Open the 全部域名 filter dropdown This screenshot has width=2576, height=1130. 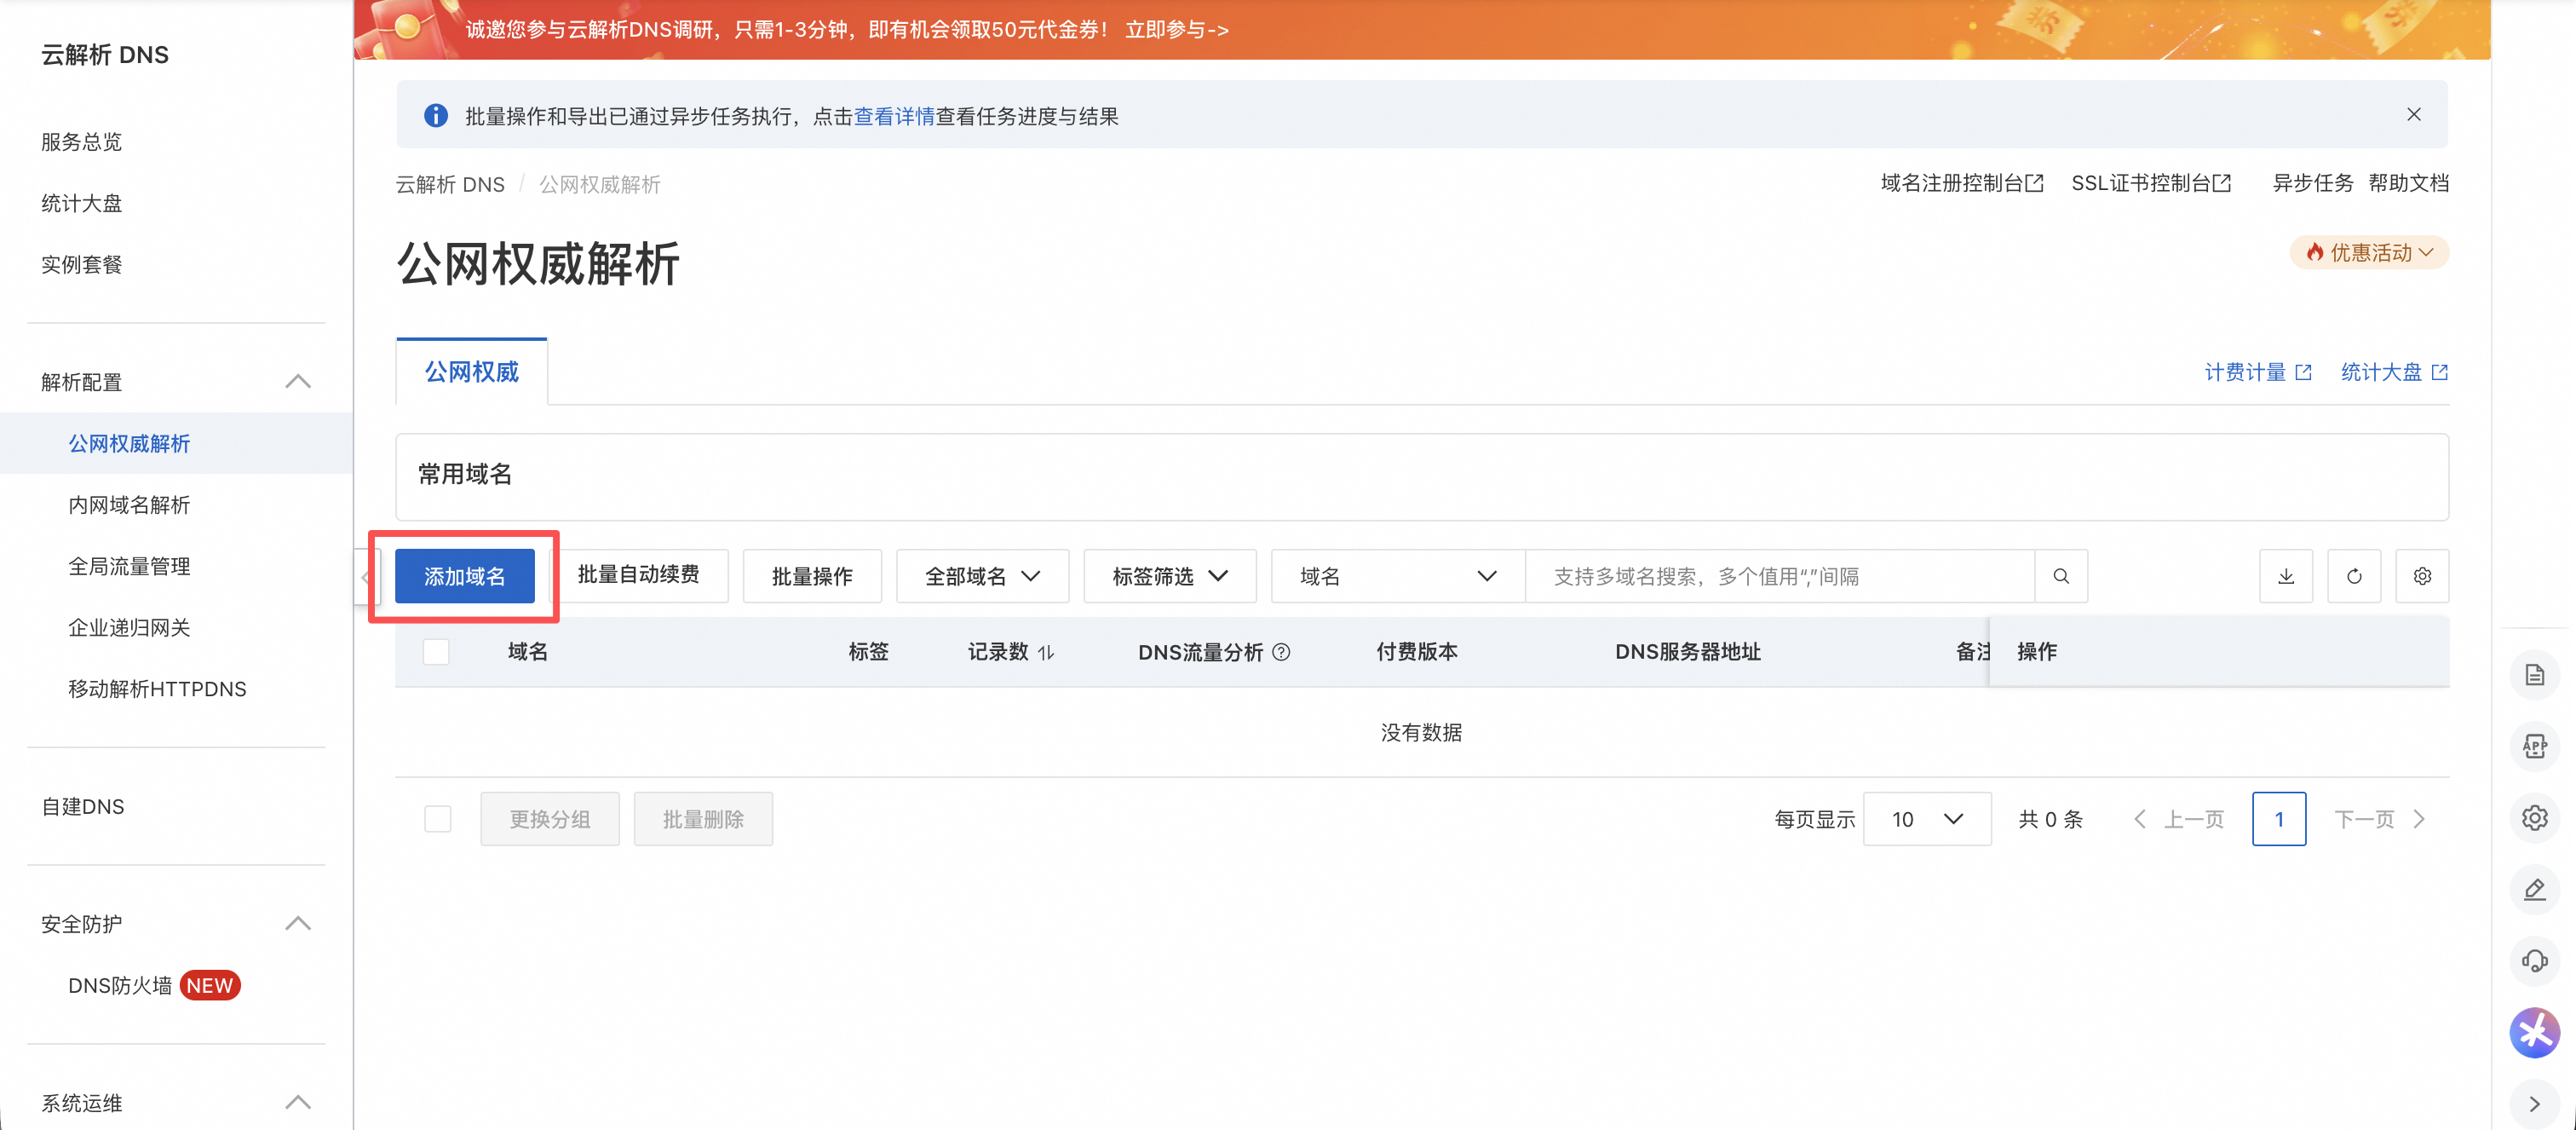pyautogui.click(x=982, y=576)
